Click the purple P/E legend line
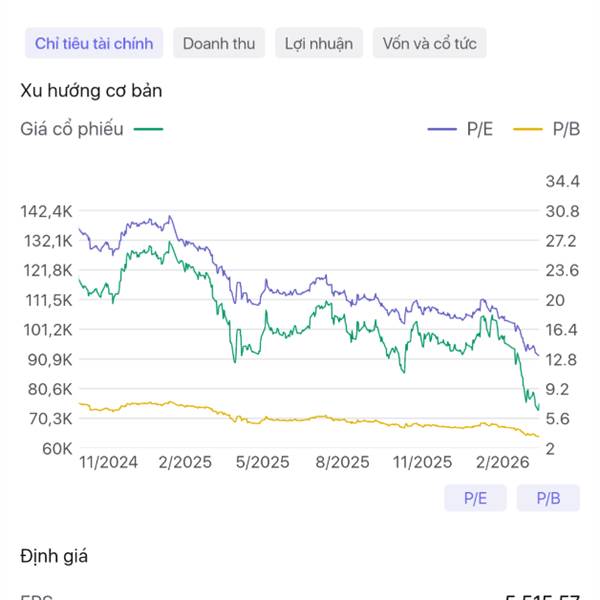The width and height of the screenshot is (600, 600). click(442, 129)
